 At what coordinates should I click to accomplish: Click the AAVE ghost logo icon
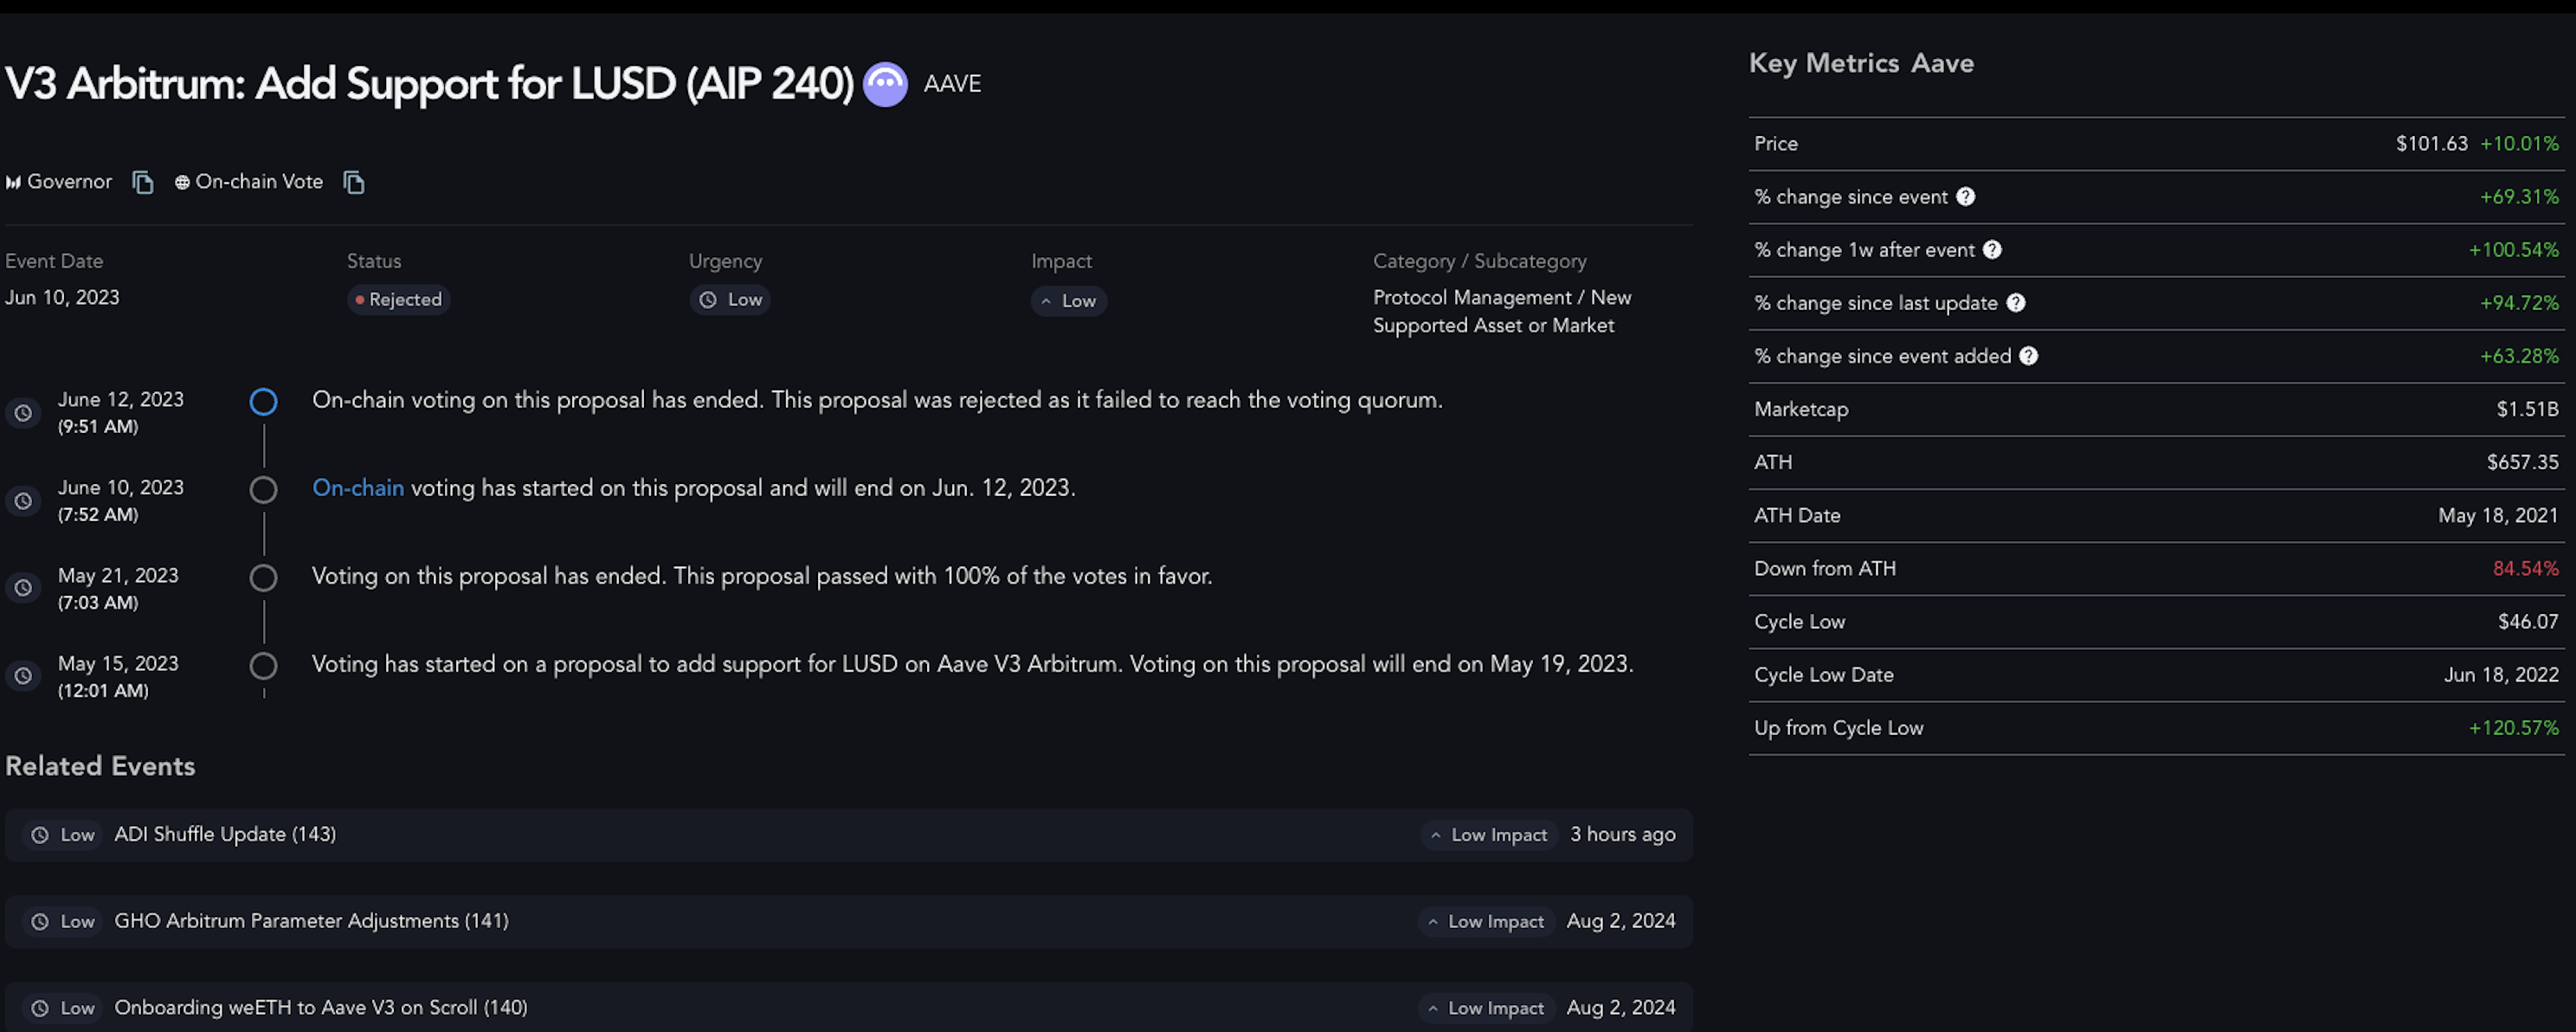tap(885, 84)
